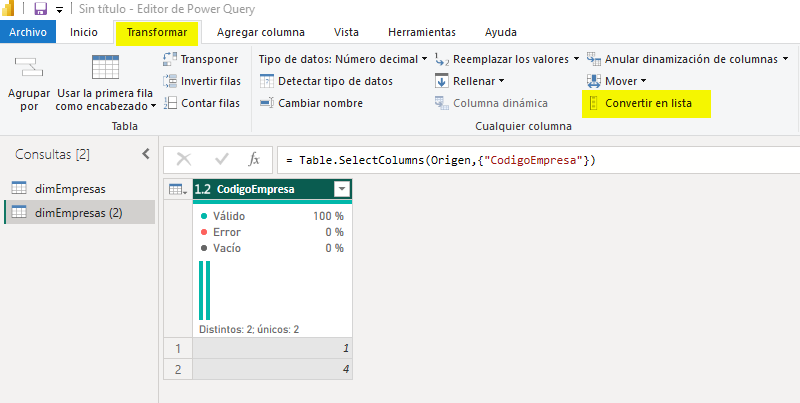Click the fx formula button

(254, 159)
